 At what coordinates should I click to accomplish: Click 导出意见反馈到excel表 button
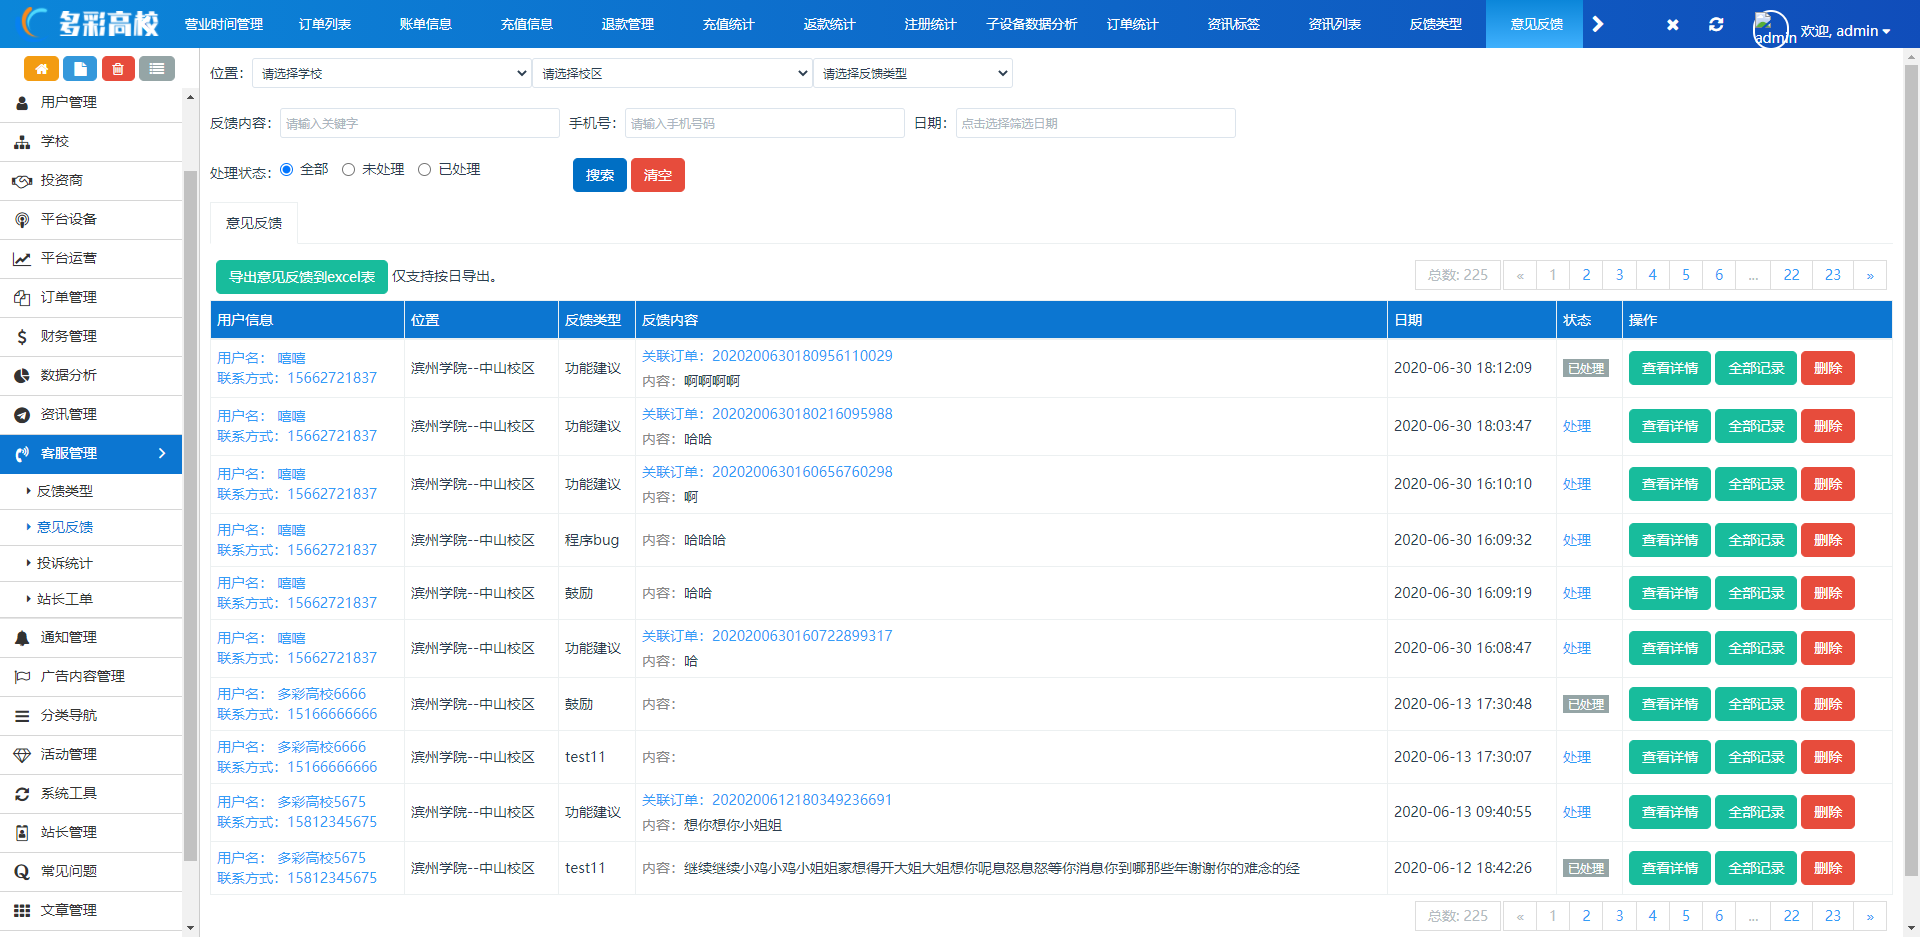coord(302,277)
